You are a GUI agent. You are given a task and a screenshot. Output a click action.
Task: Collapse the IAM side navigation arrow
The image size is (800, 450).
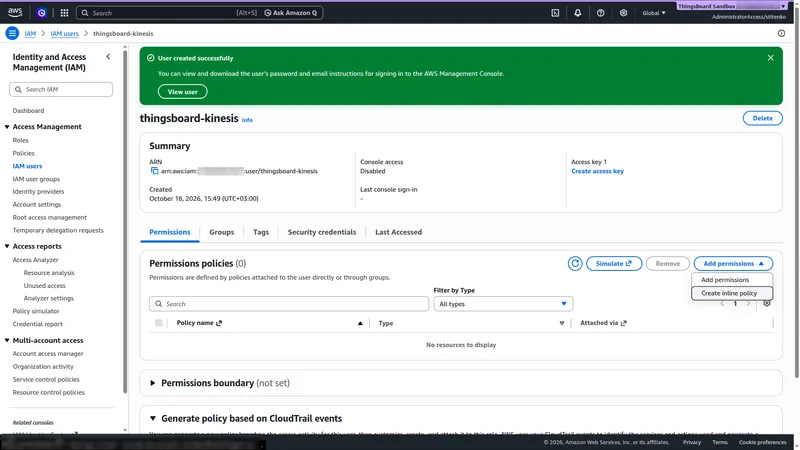tap(108, 57)
